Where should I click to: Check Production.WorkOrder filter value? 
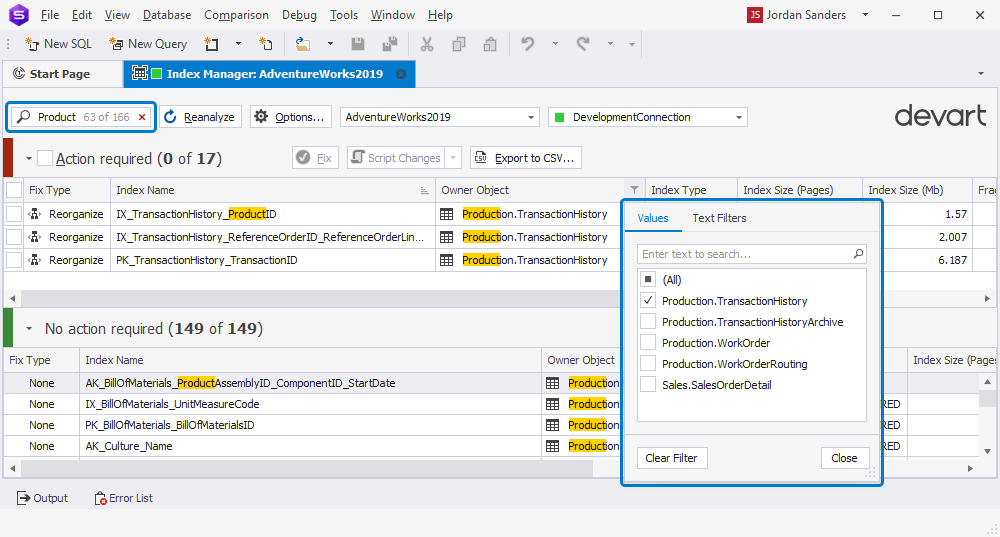point(648,342)
